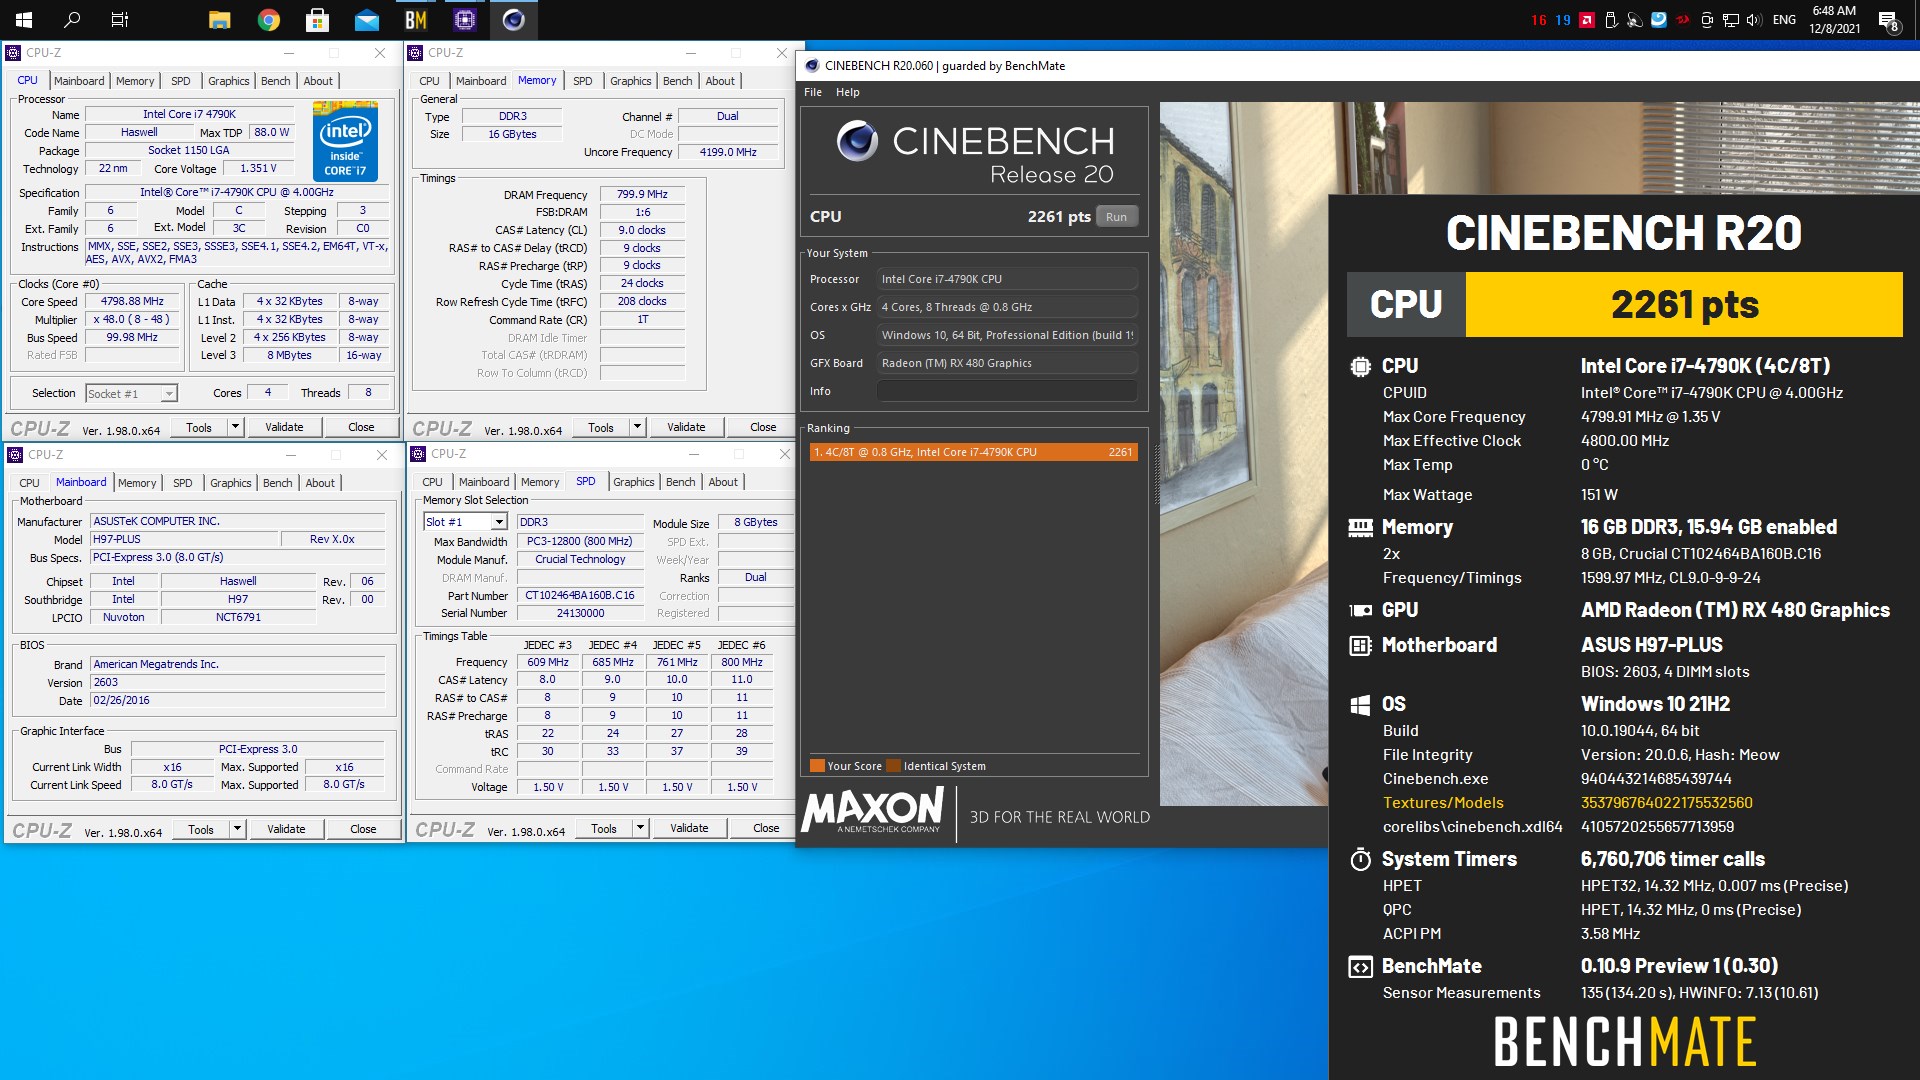Screen dimensions: 1920x1080
Task: Click the CPU chip icon in BenchMate panel
Action: [1360, 366]
